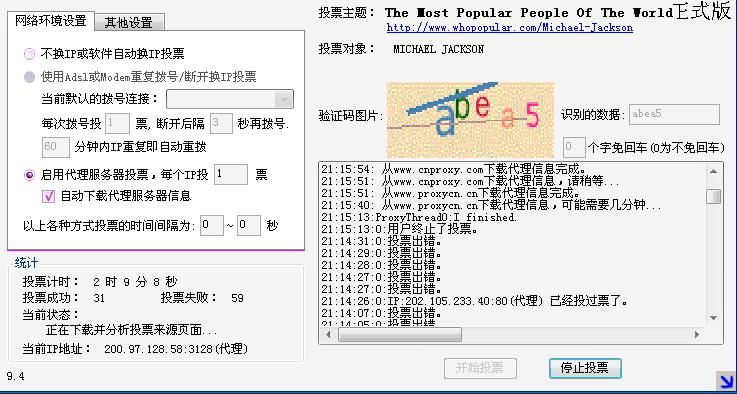The width and height of the screenshot is (737, 394).
Task: Click the captcha image abea5
Action: point(470,120)
